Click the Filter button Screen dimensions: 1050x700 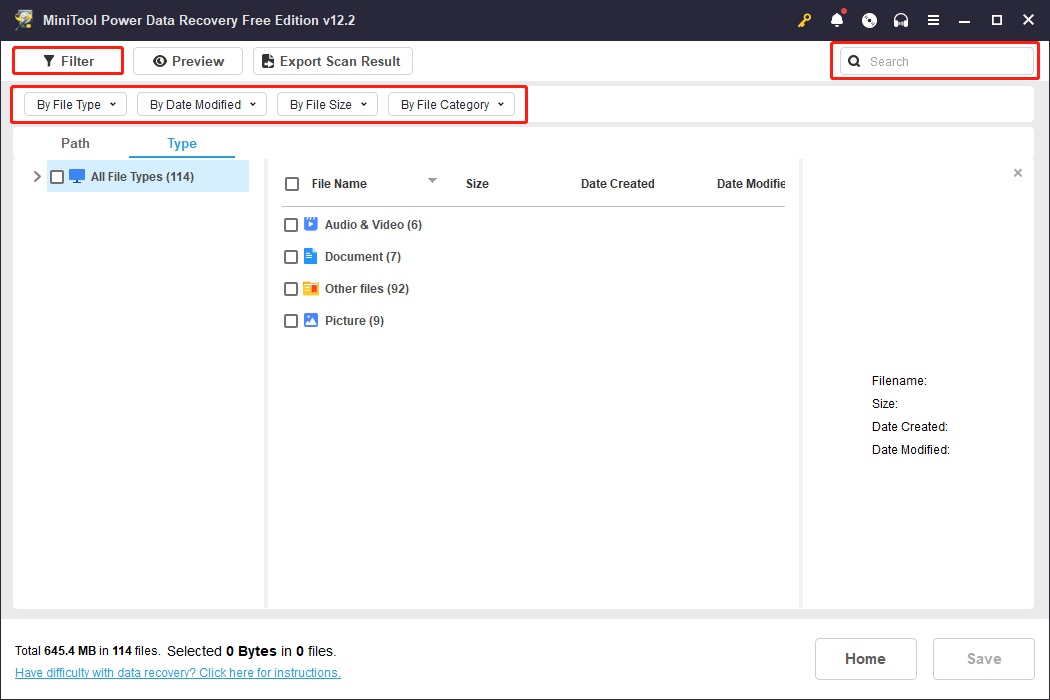(68, 61)
